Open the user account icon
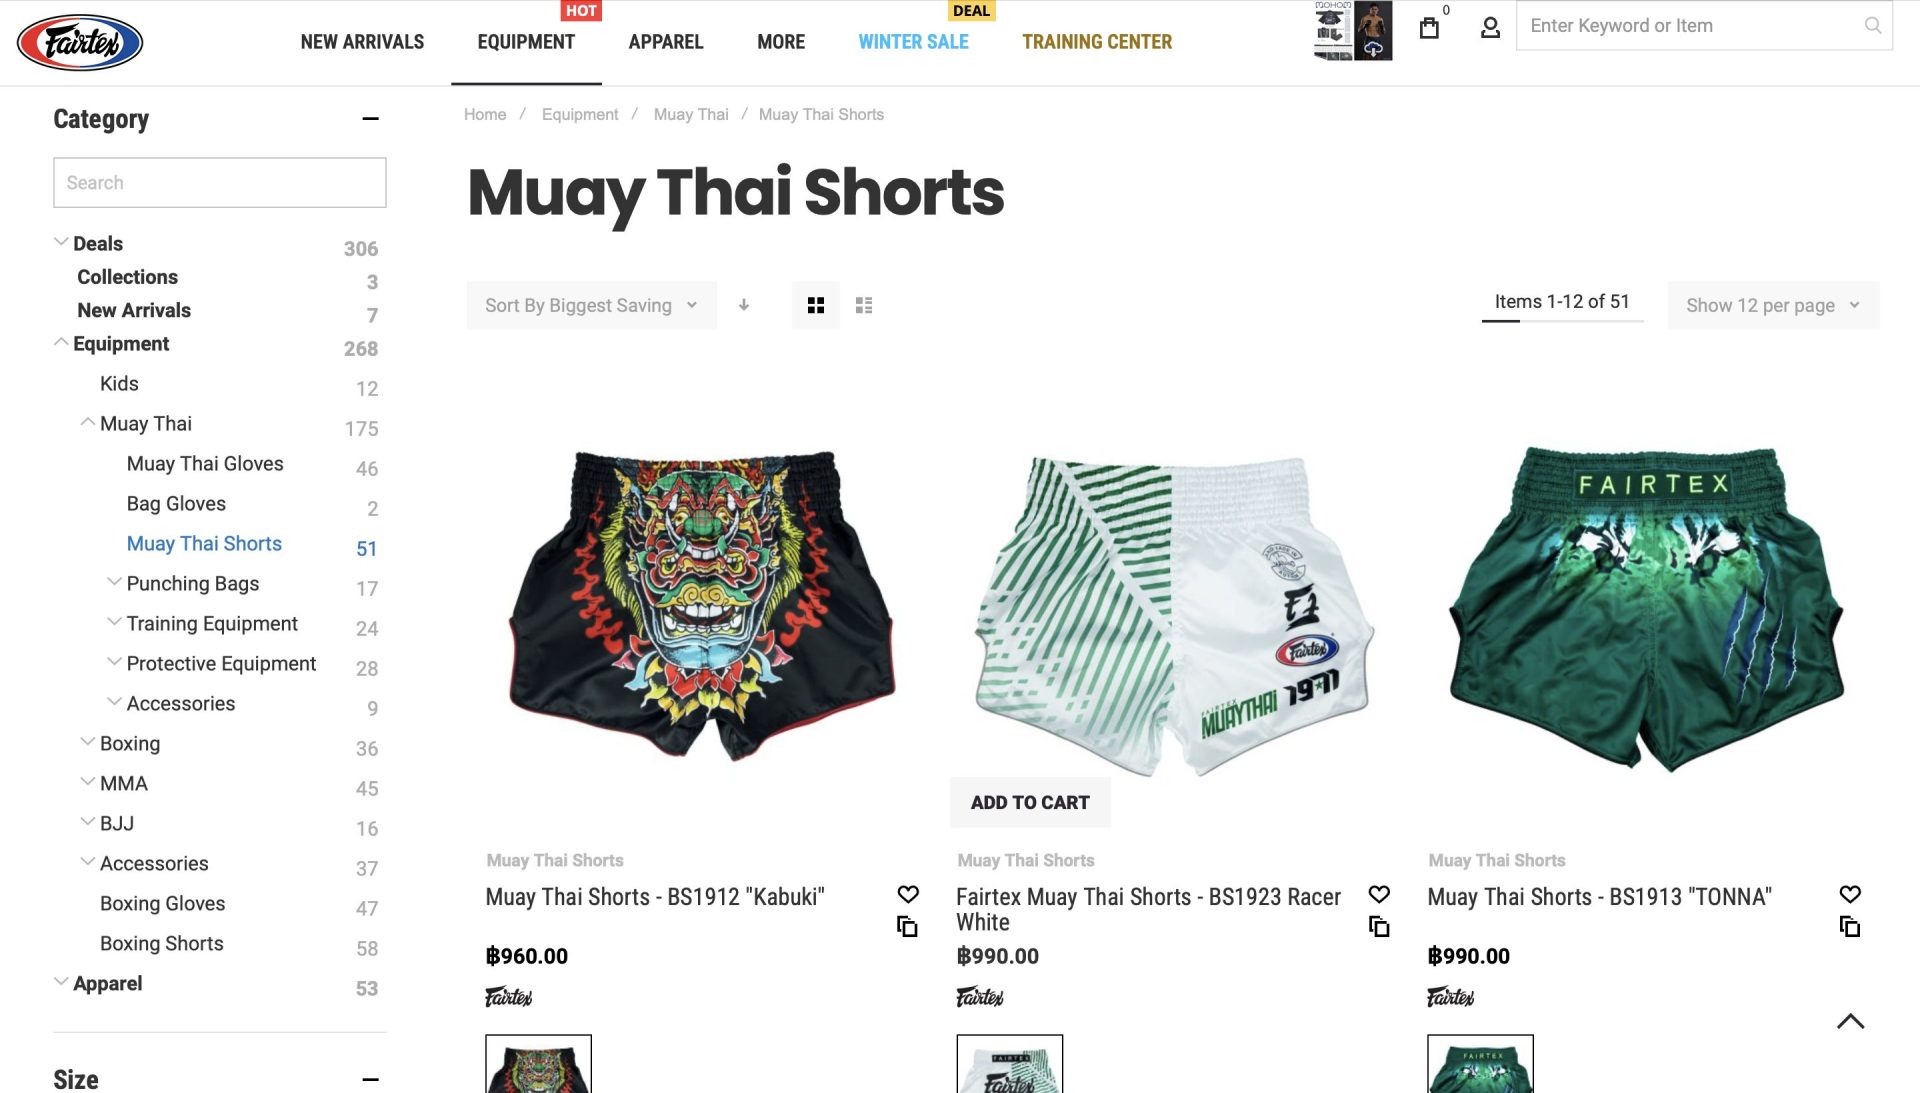 click(x=1490, y=28)
